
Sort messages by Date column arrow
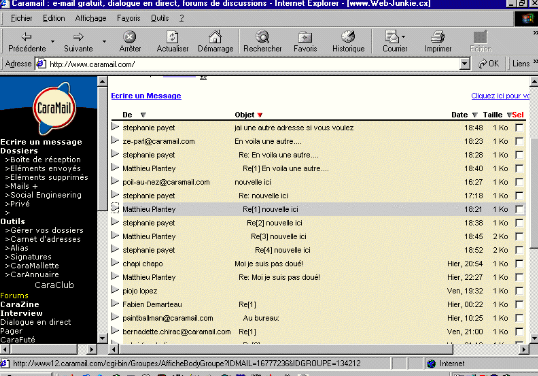click(475, 115)
